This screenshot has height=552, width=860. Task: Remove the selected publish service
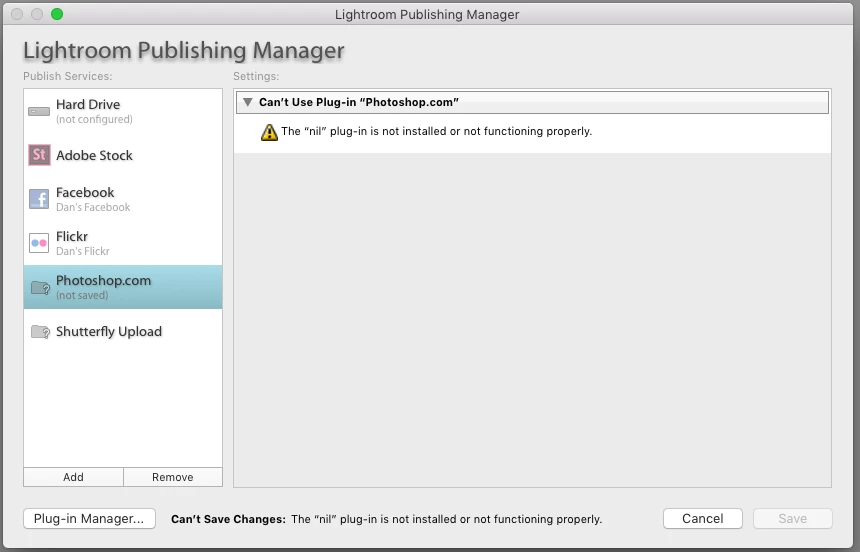point(173,477)
